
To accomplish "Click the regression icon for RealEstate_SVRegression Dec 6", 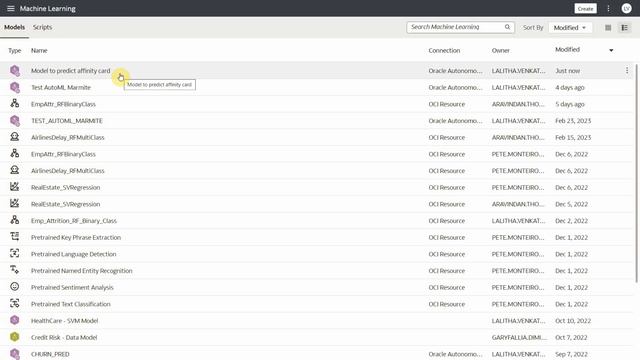I will click(15, 187).
